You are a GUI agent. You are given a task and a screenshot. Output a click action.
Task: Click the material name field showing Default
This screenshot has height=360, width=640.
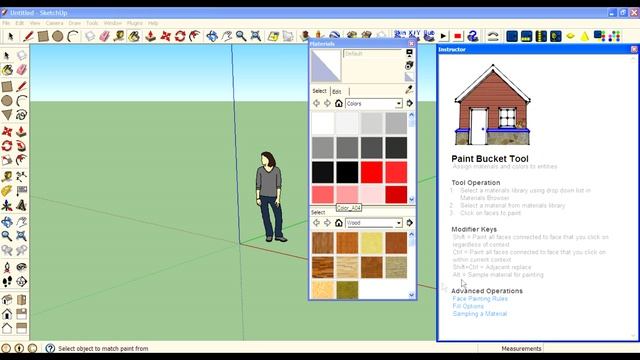pyautogui.click(x=373, y=53)
